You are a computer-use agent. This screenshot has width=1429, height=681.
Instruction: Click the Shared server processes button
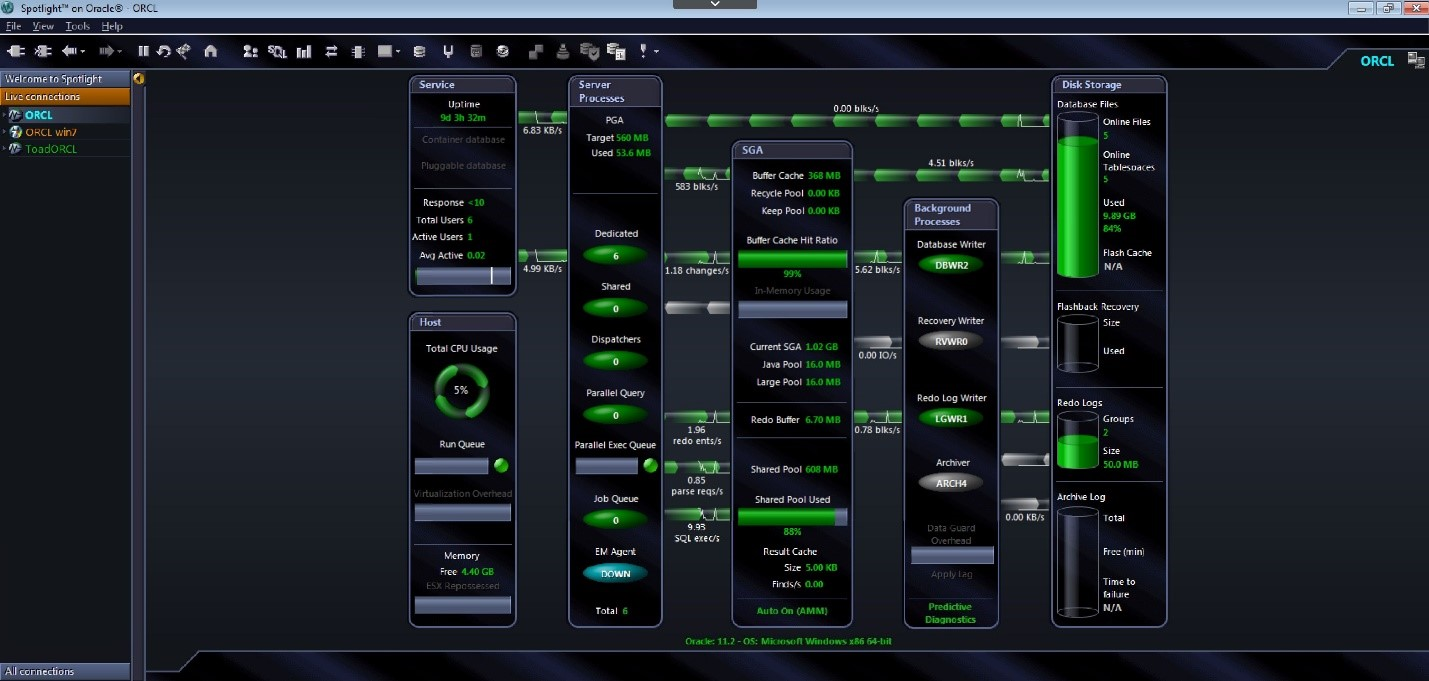pyautogui.click(x=616, y=308)
